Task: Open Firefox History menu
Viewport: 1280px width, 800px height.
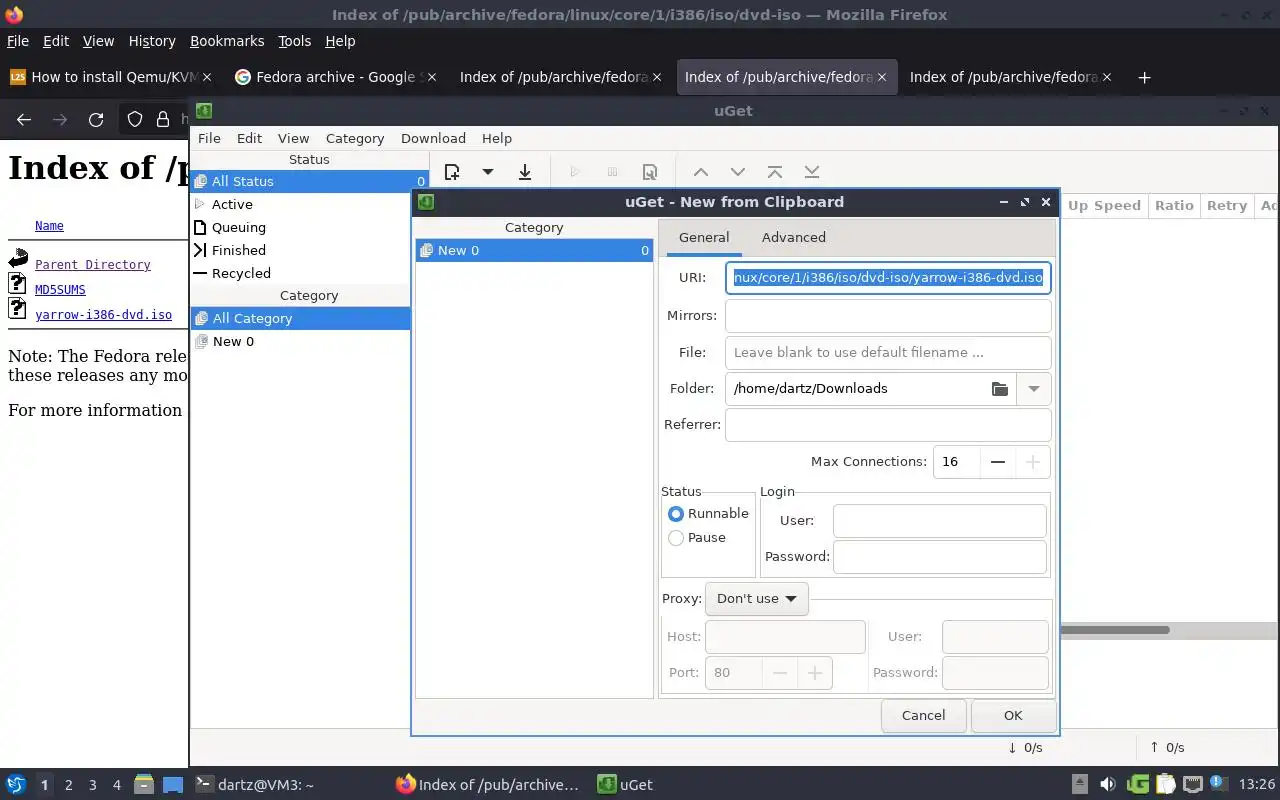Action: click(x=152, y=41)
